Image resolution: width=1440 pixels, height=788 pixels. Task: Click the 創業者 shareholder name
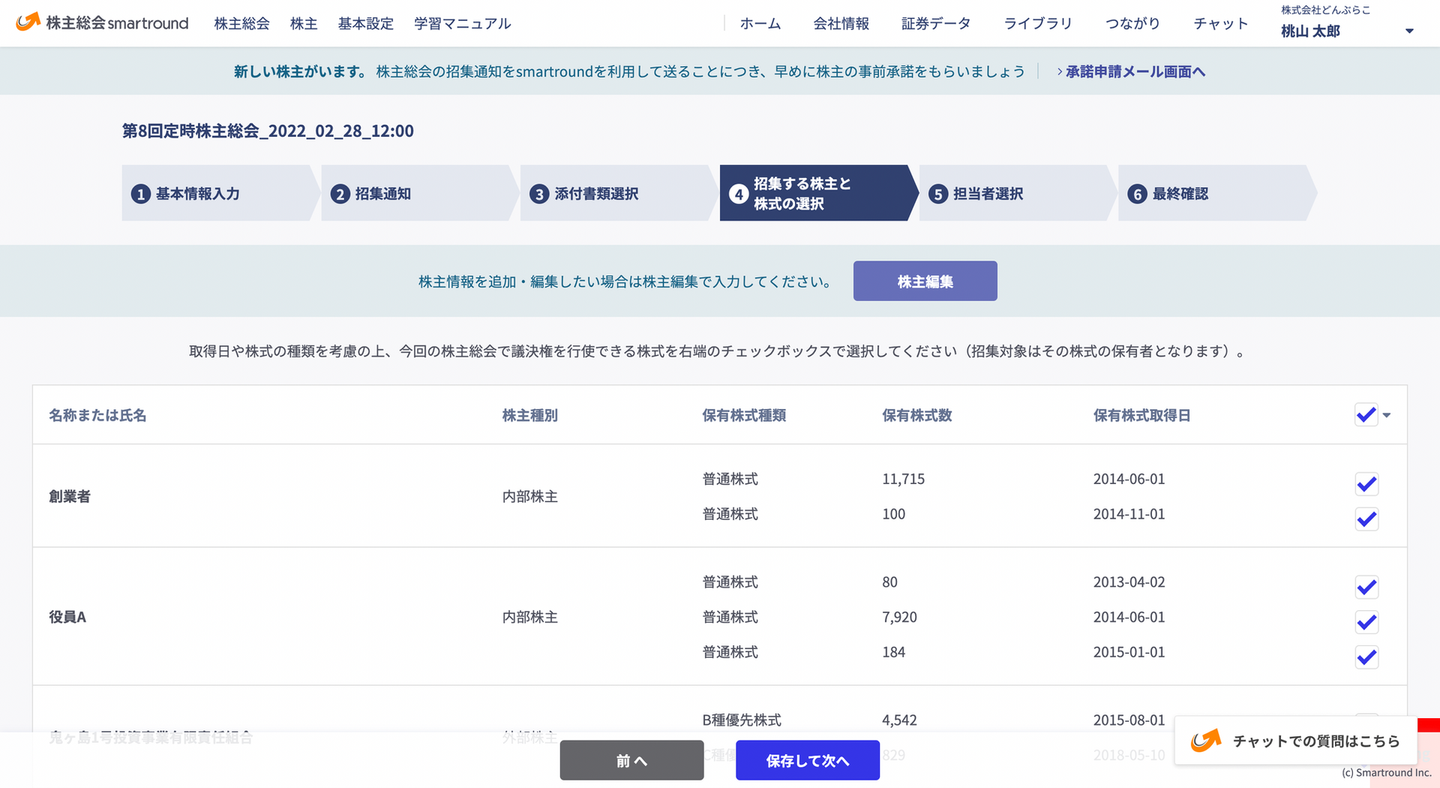[x=70, y=496]
